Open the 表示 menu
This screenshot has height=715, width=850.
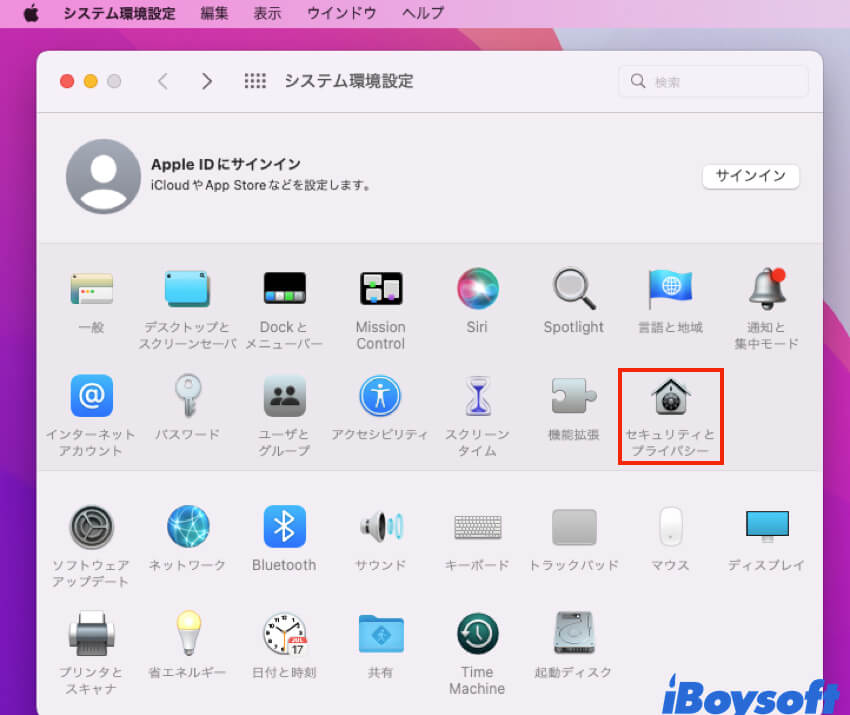[x=267, y=13]
